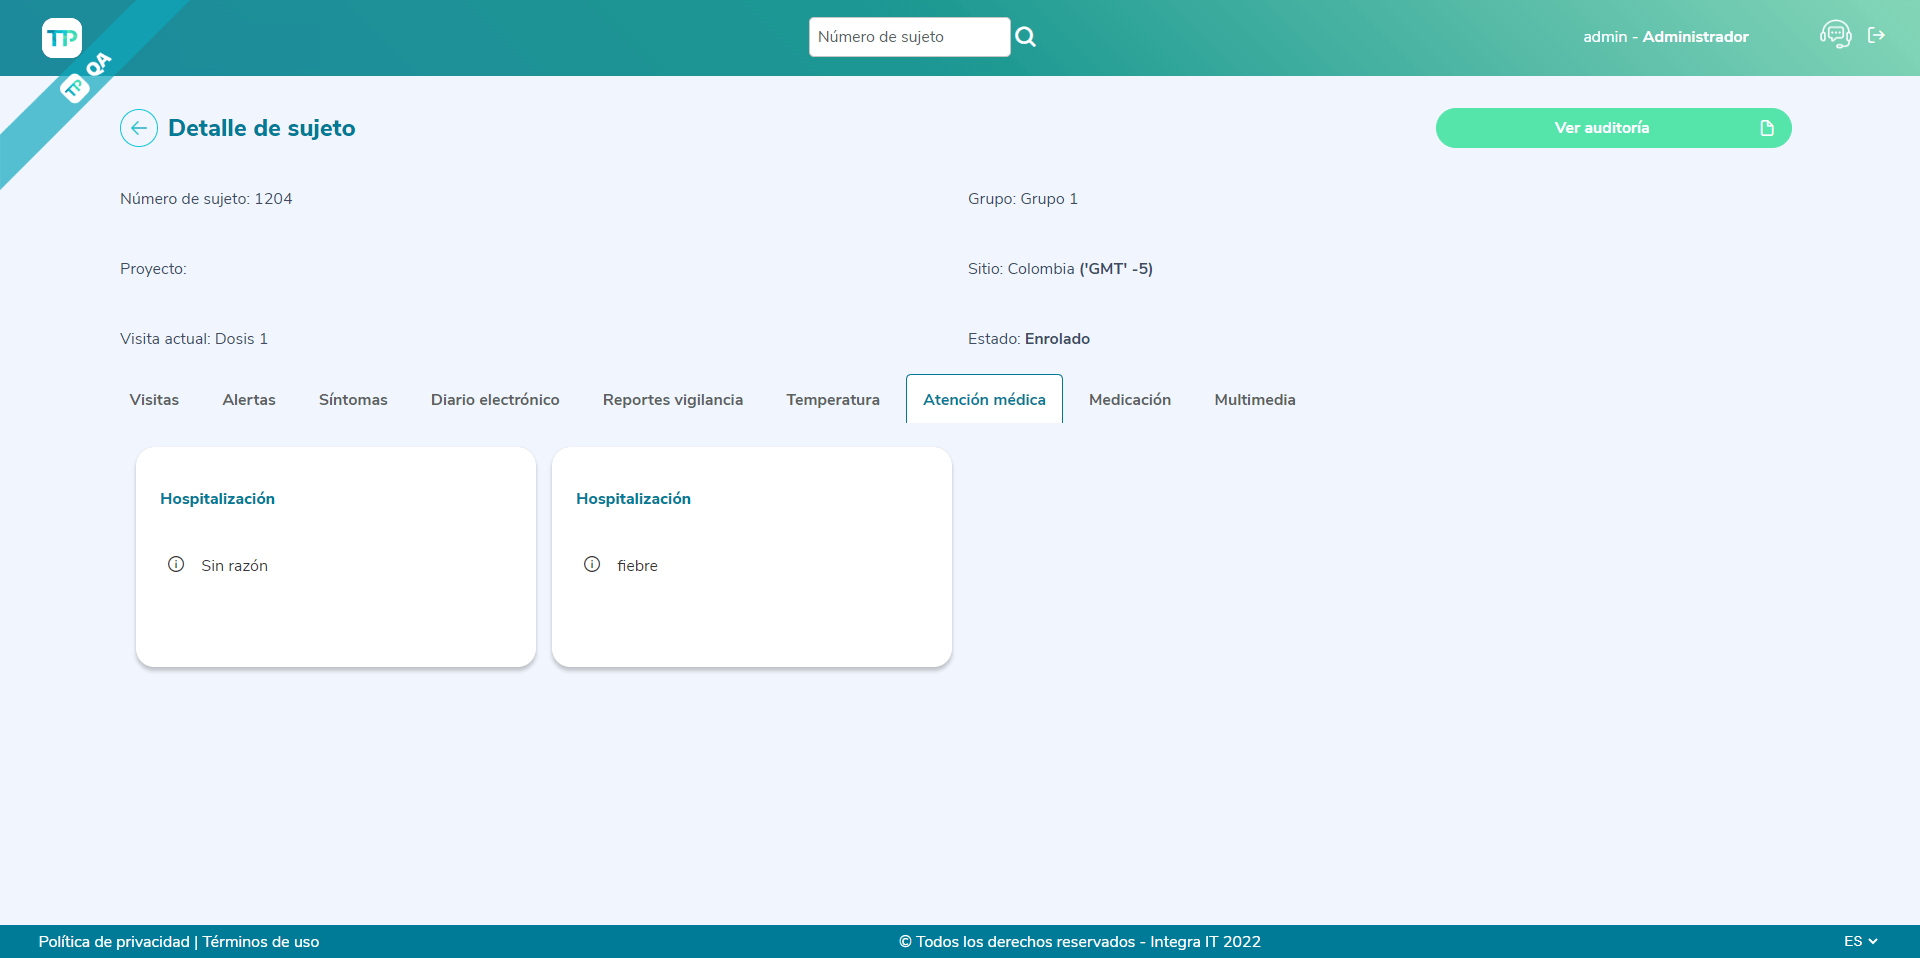Viewport: 1920px width, 958px height.
Task: Click the Sin razón text
Action: (x=234, y=565)
